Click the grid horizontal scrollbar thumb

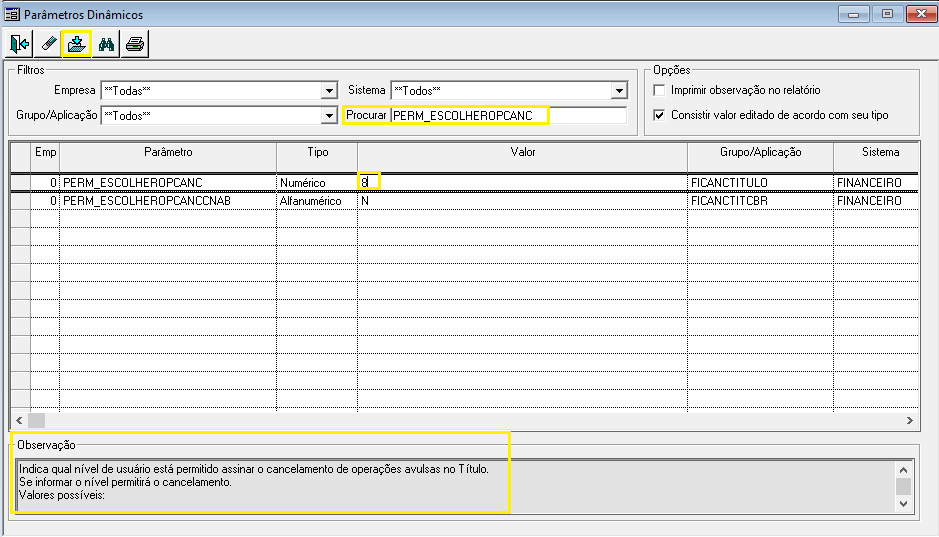click(37, 420)
